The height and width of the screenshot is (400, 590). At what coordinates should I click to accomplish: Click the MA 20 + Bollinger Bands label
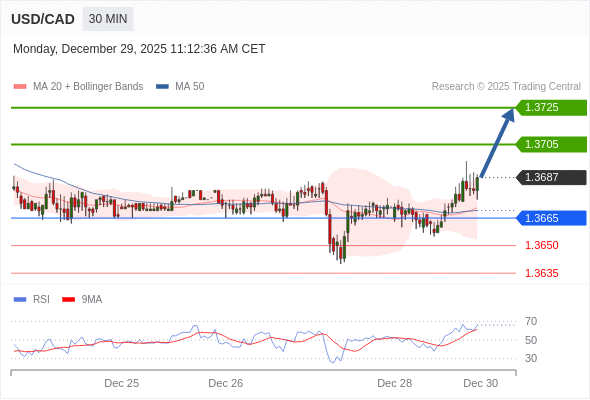[x=88, y=87]
